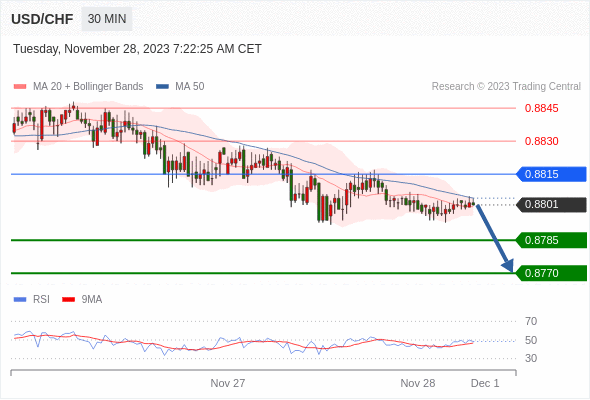The image size is (590, 400).
Task: Click the Nov 28 date axis label
Action: [x=418, y=383]
